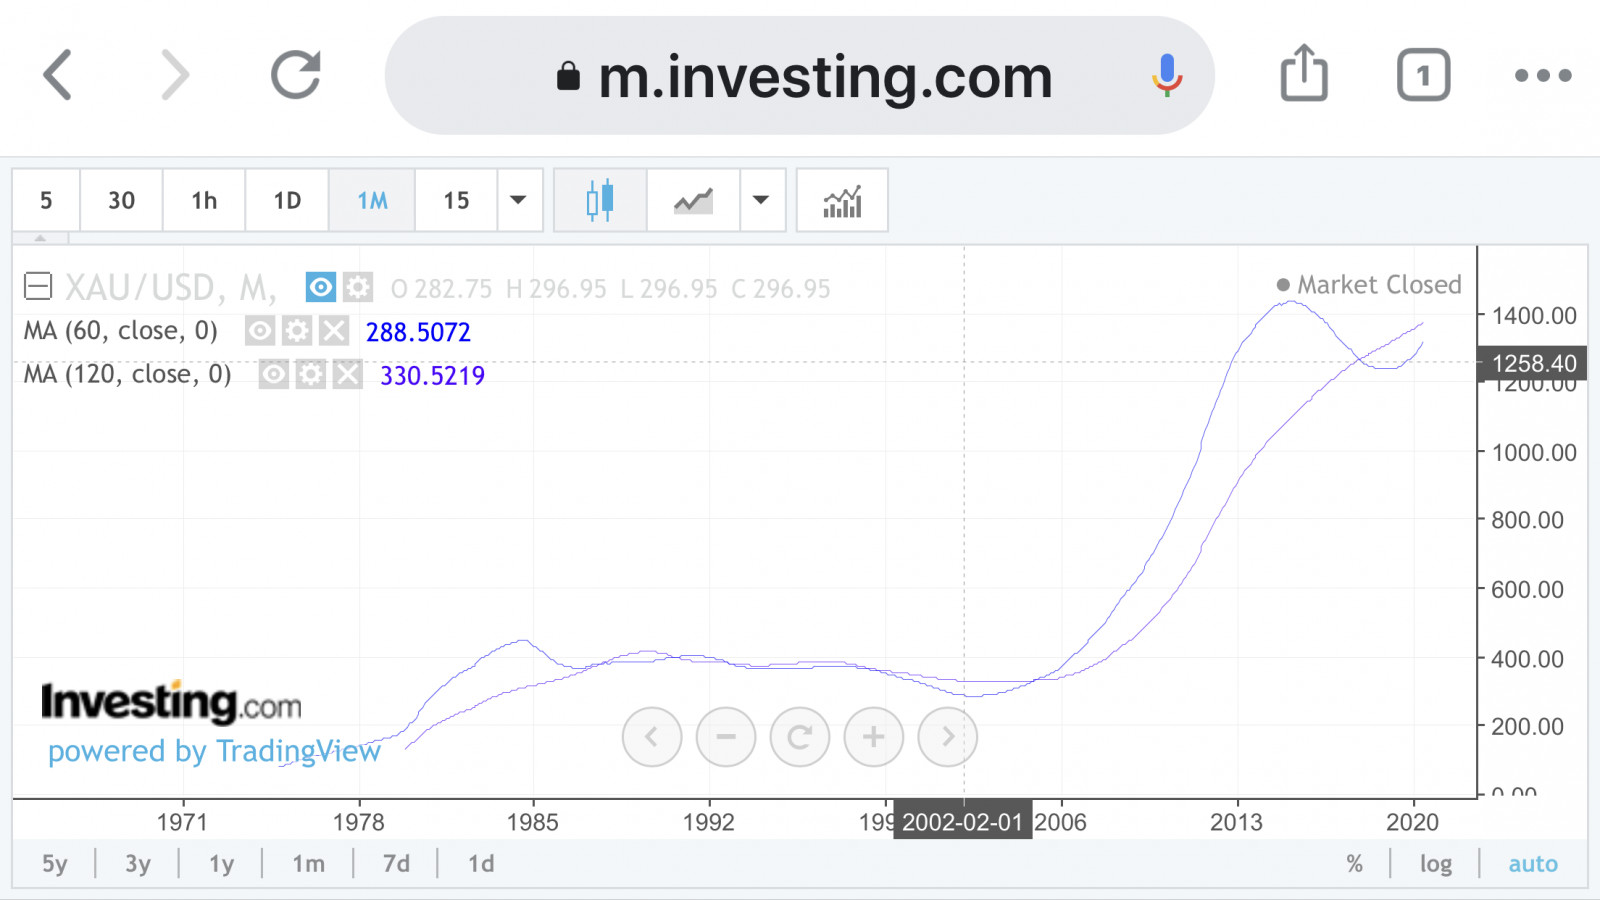This screenshot has width=1600, height=900.
Task: Expand the time interval dropdown arrow
Action: 518,200
